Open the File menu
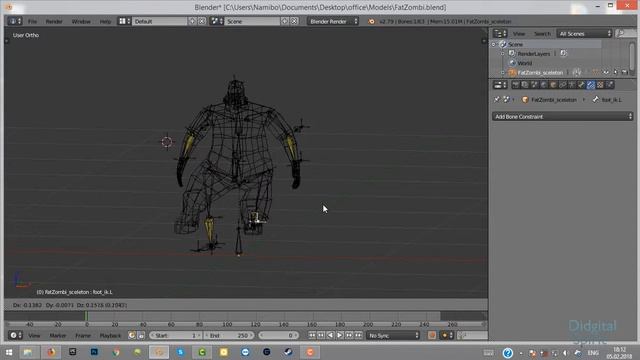This screenshot has width=640, height=360. pos(33,21)
